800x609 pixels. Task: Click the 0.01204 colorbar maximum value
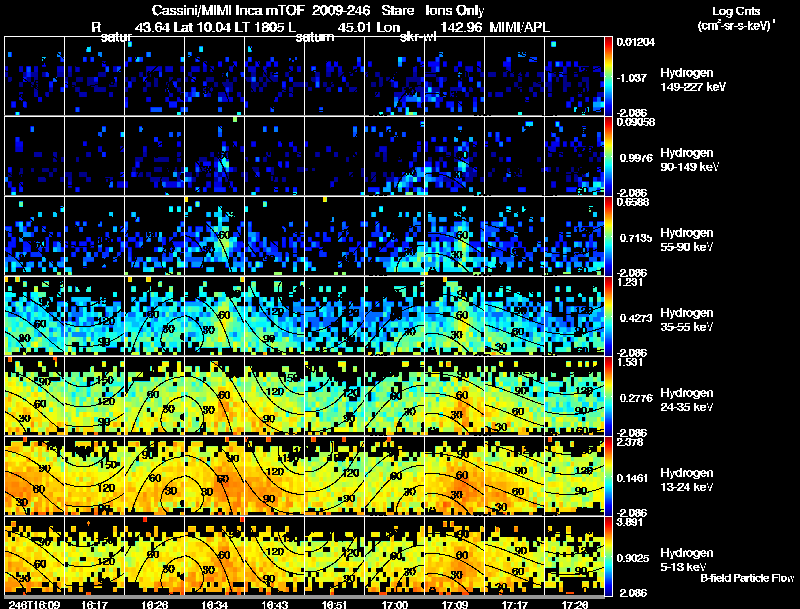tap(635, 42)
